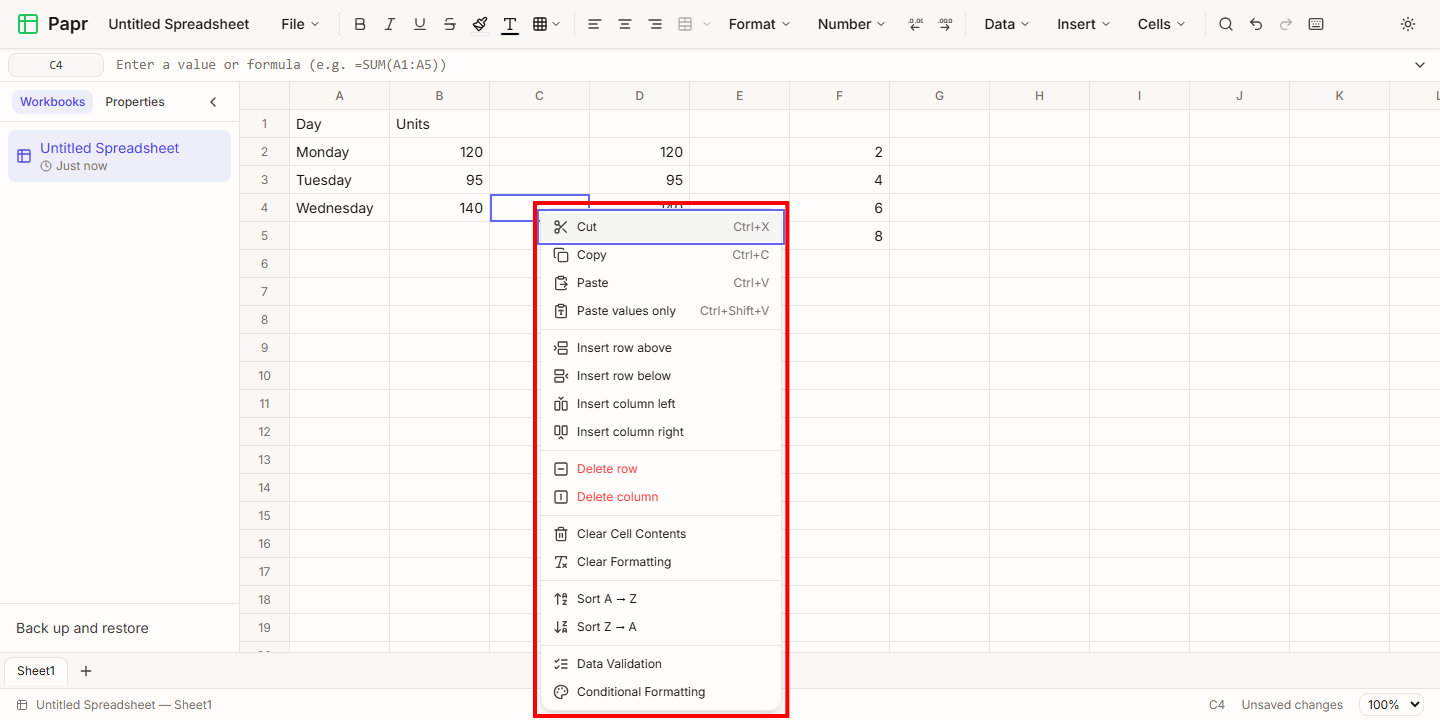
Task: Open the Cells dropdown menu
Action: 1161,24
